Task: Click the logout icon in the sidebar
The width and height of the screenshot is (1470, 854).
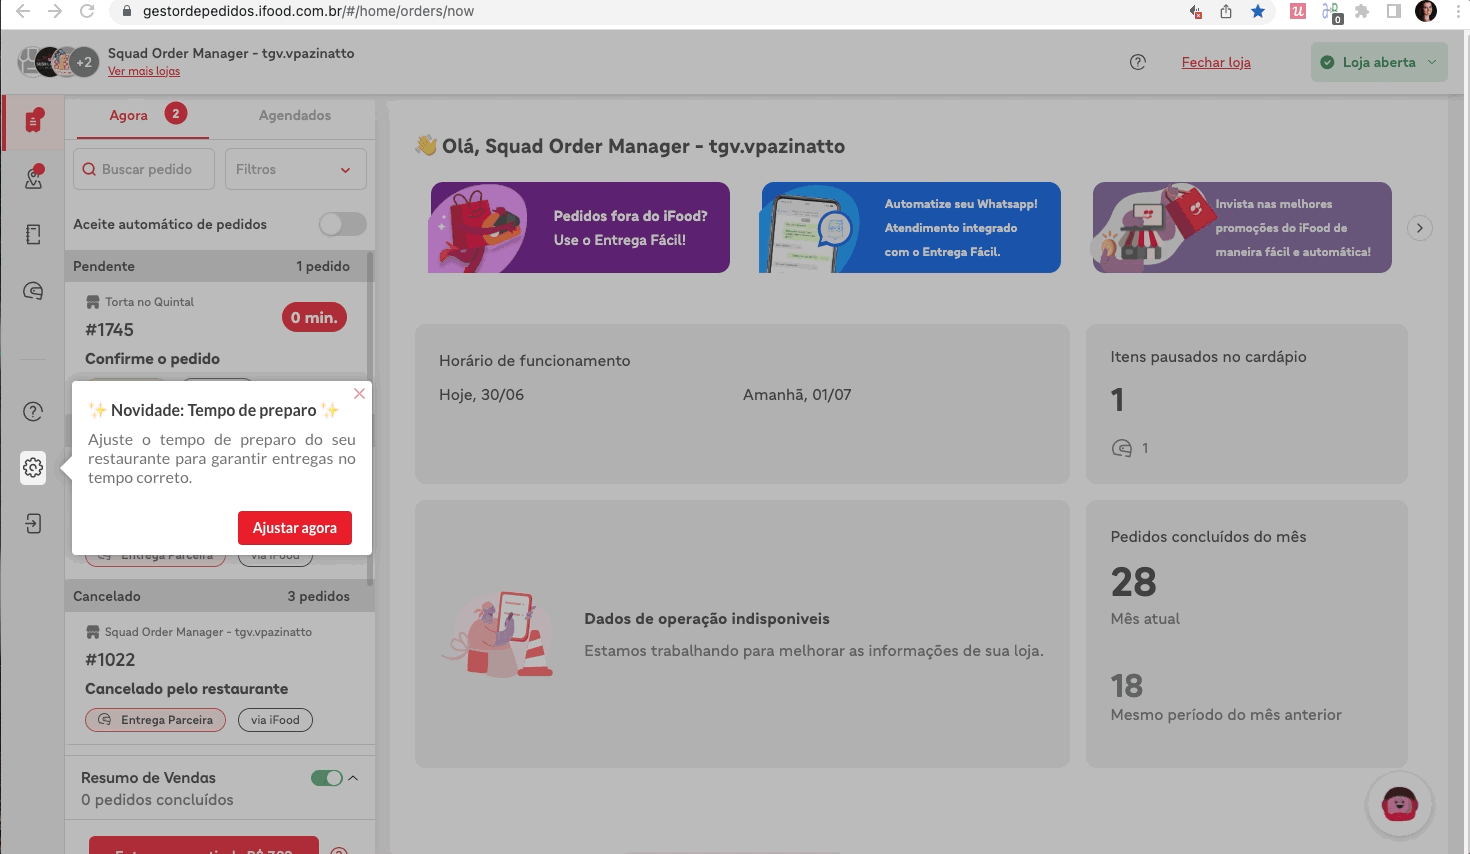Action: [33, 523]
